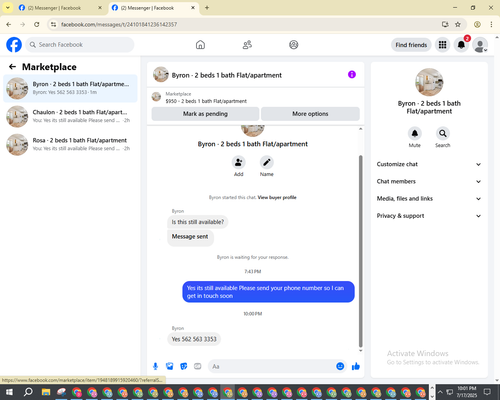Click the blue 'Yes its still available' message
This screenshot has width=500, height=400.
(268, 292)
